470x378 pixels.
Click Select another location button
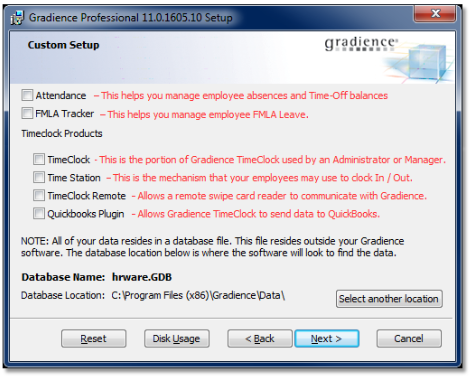tap(389, 299)
